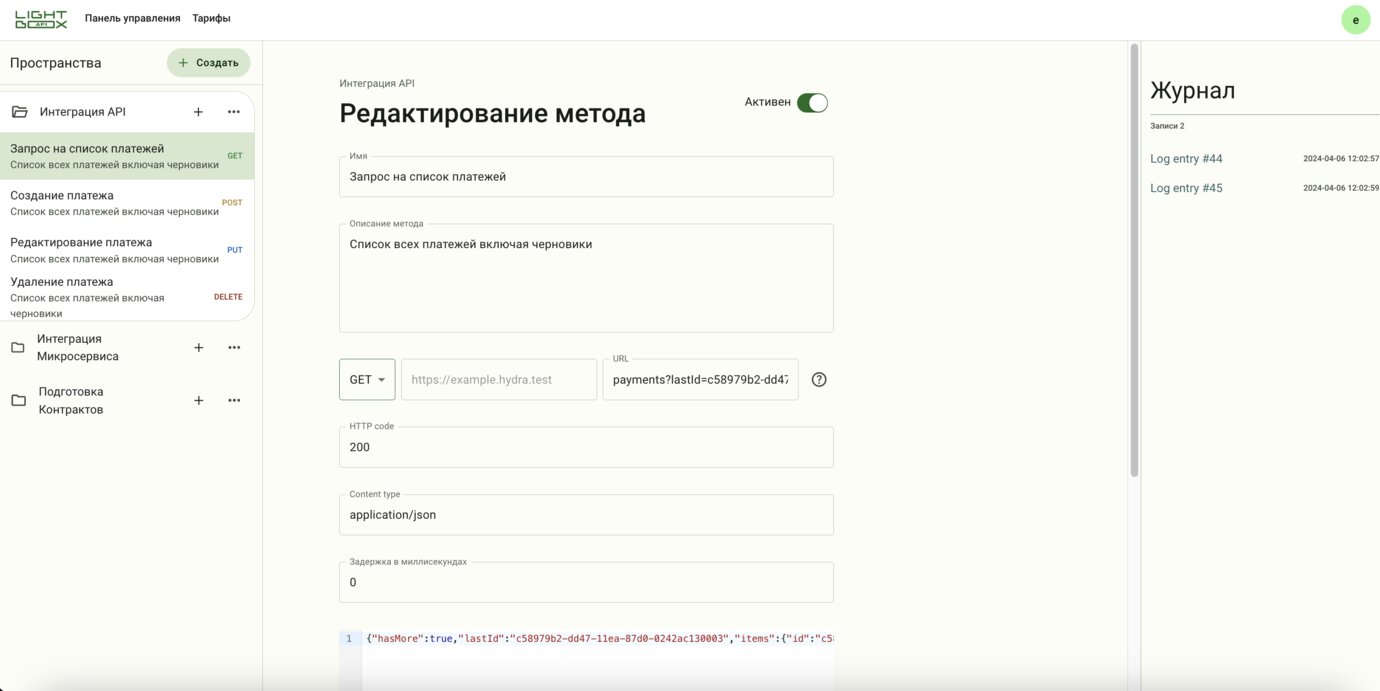
Task: Click the Интеграция API breadcrumb
Action: coord(377,84)
